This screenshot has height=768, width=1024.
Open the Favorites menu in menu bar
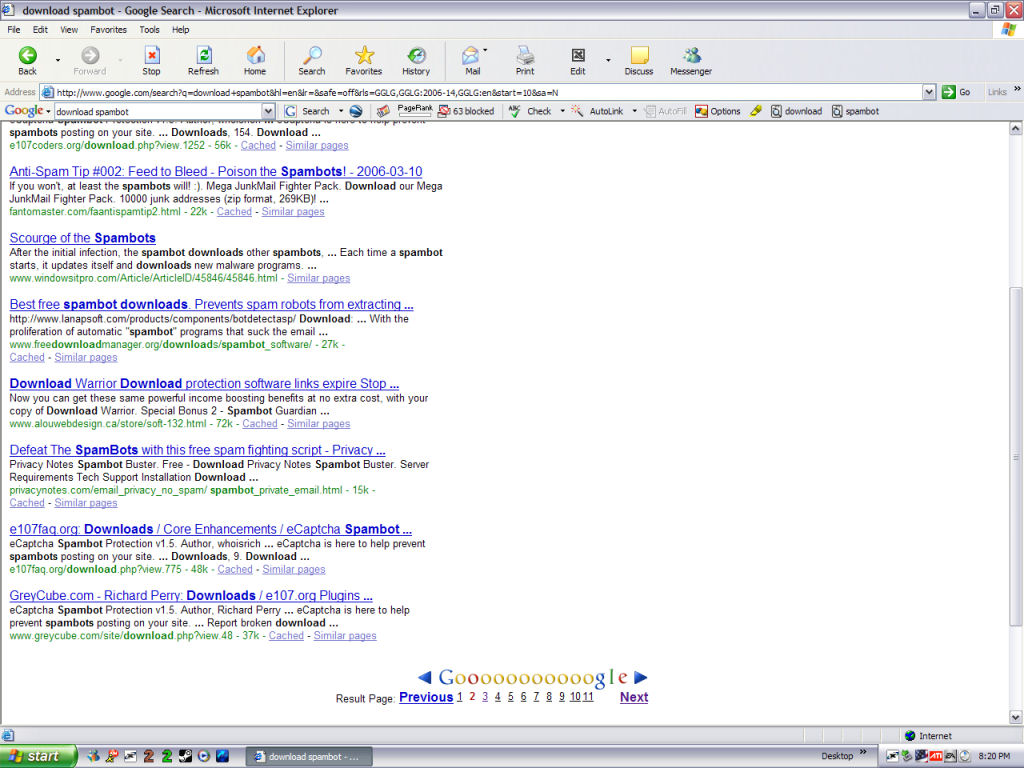pos(108,29)
